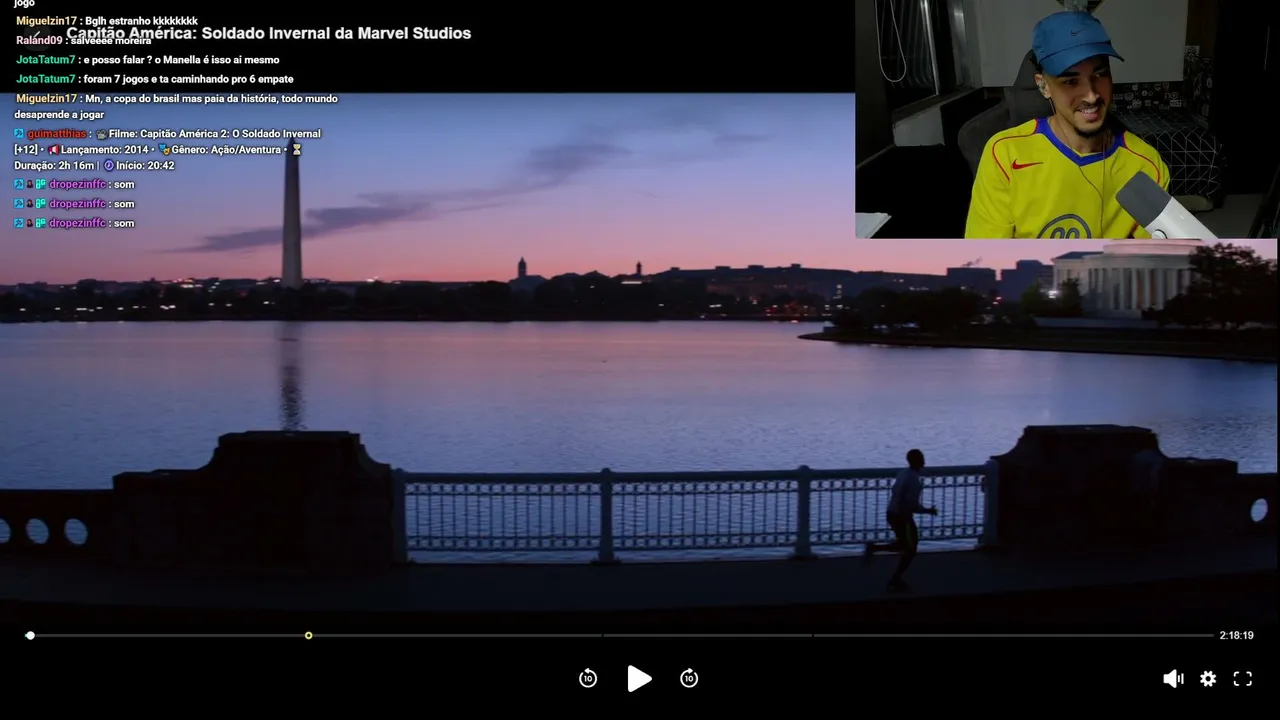The width and height of the screenshot is (1280, 720).
Task: Select 'Filme: Capitão América 2: O Soldado Invernal'
Action: (x=215, y=134)
